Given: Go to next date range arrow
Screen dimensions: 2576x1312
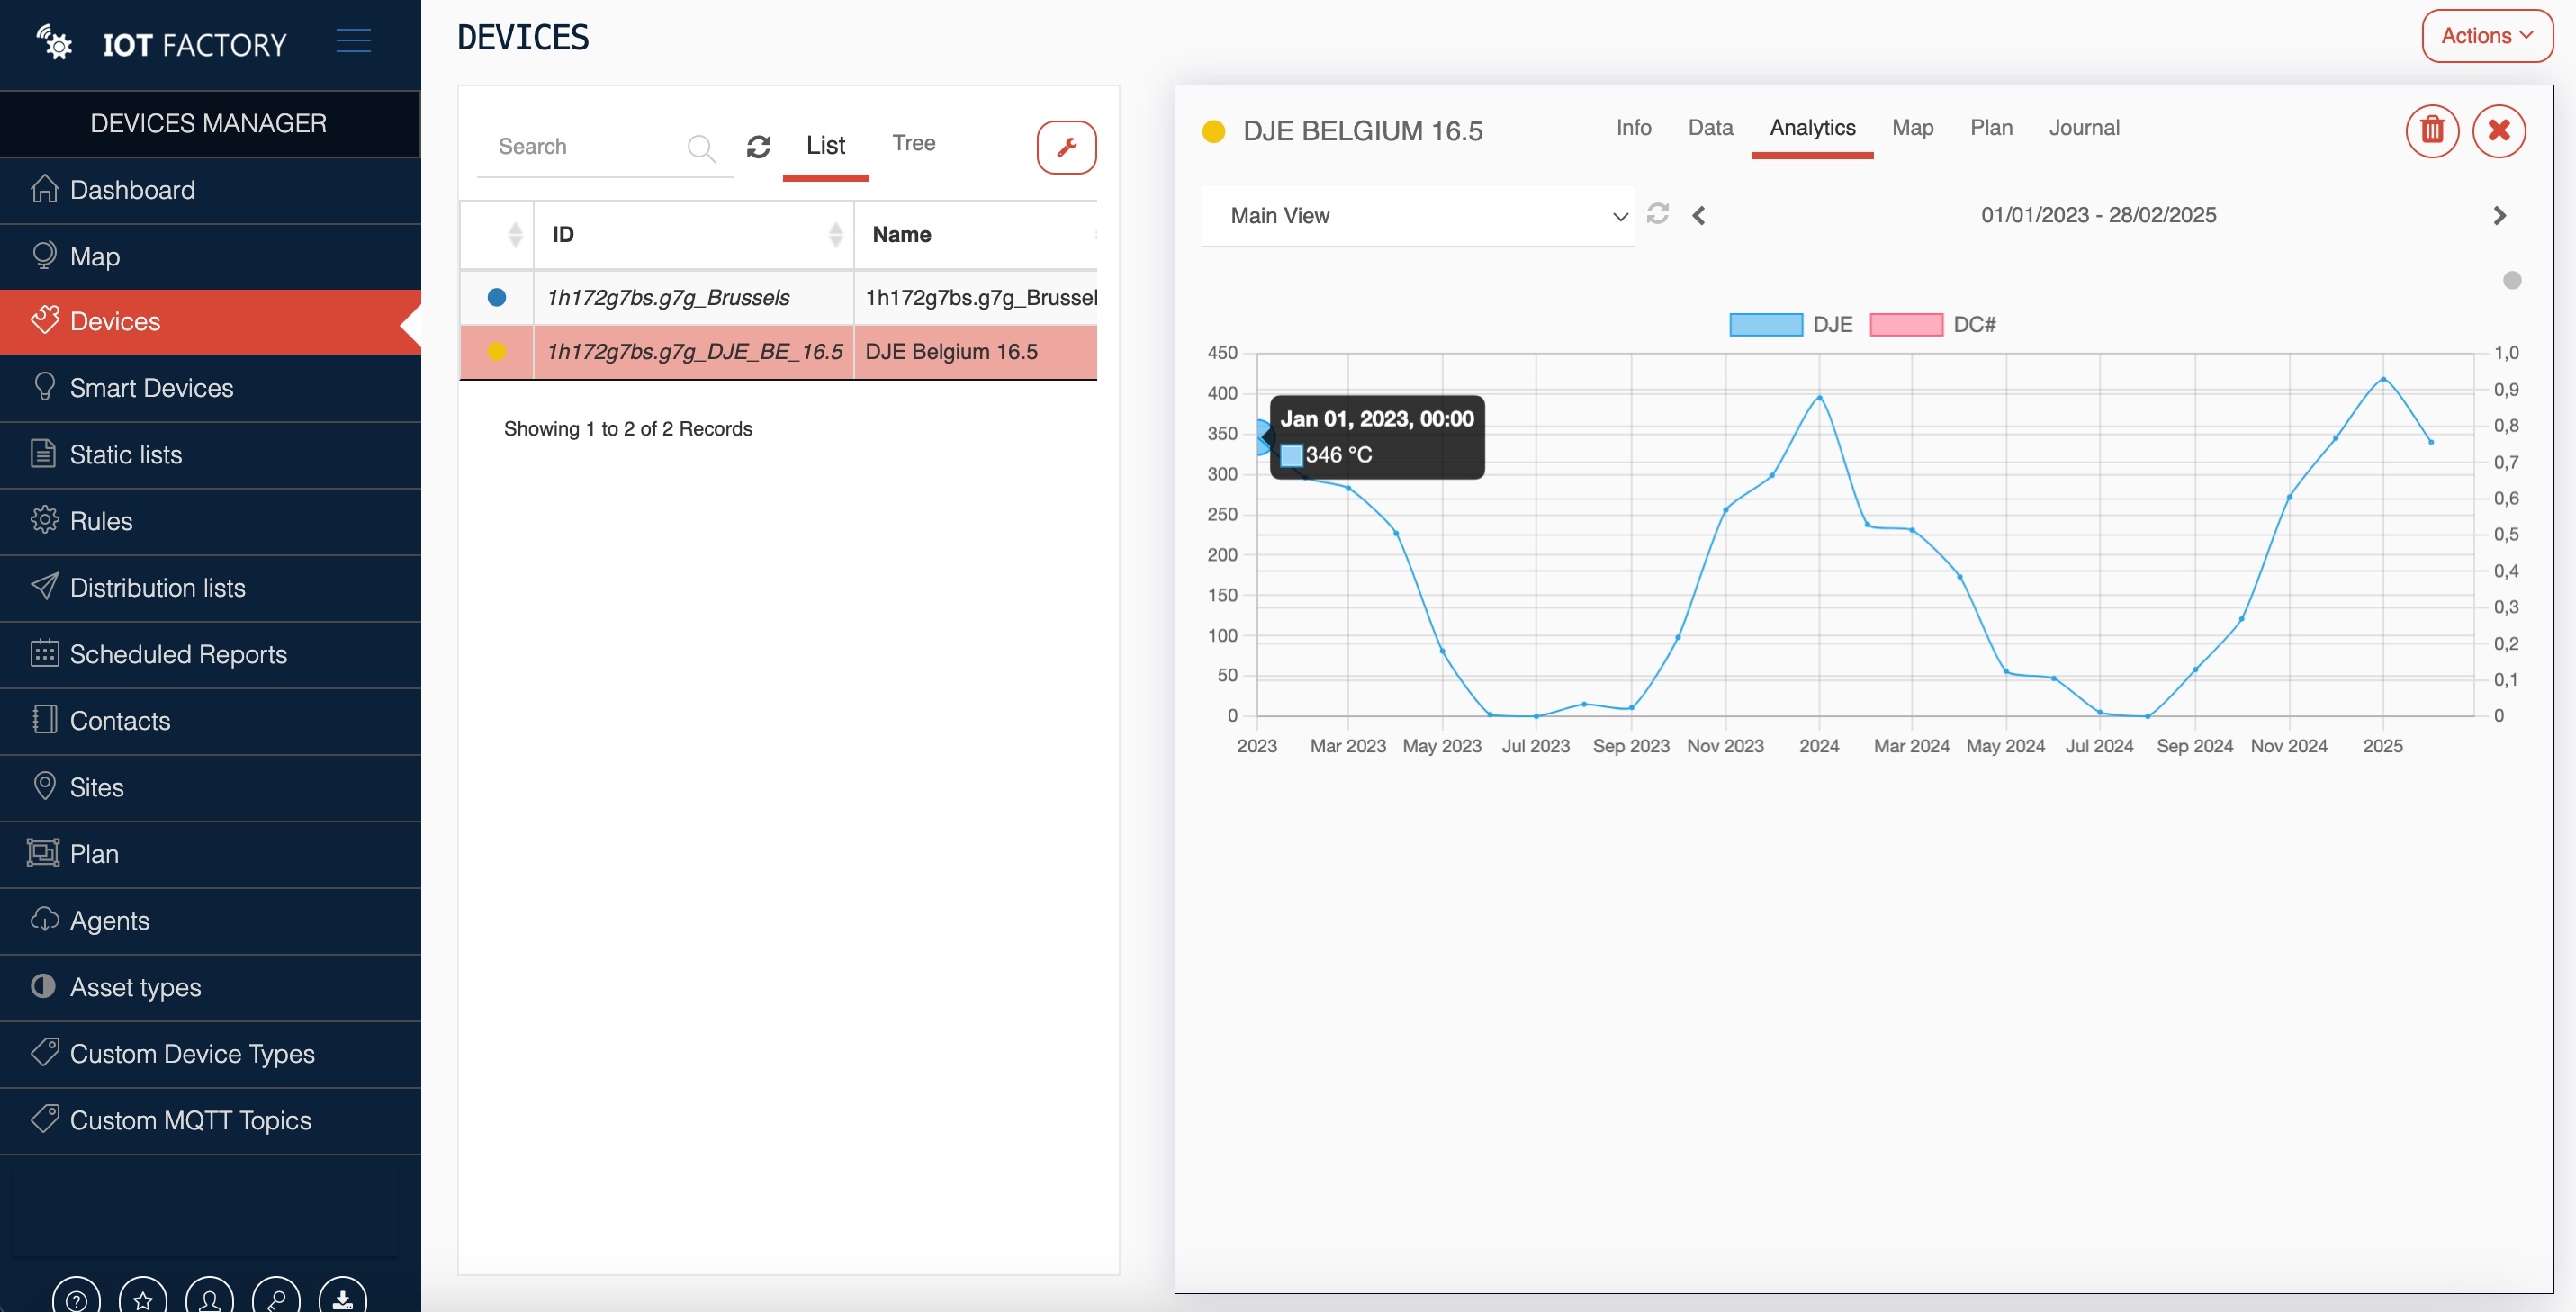Looking at the screenshot, I should click(2499, 216).
